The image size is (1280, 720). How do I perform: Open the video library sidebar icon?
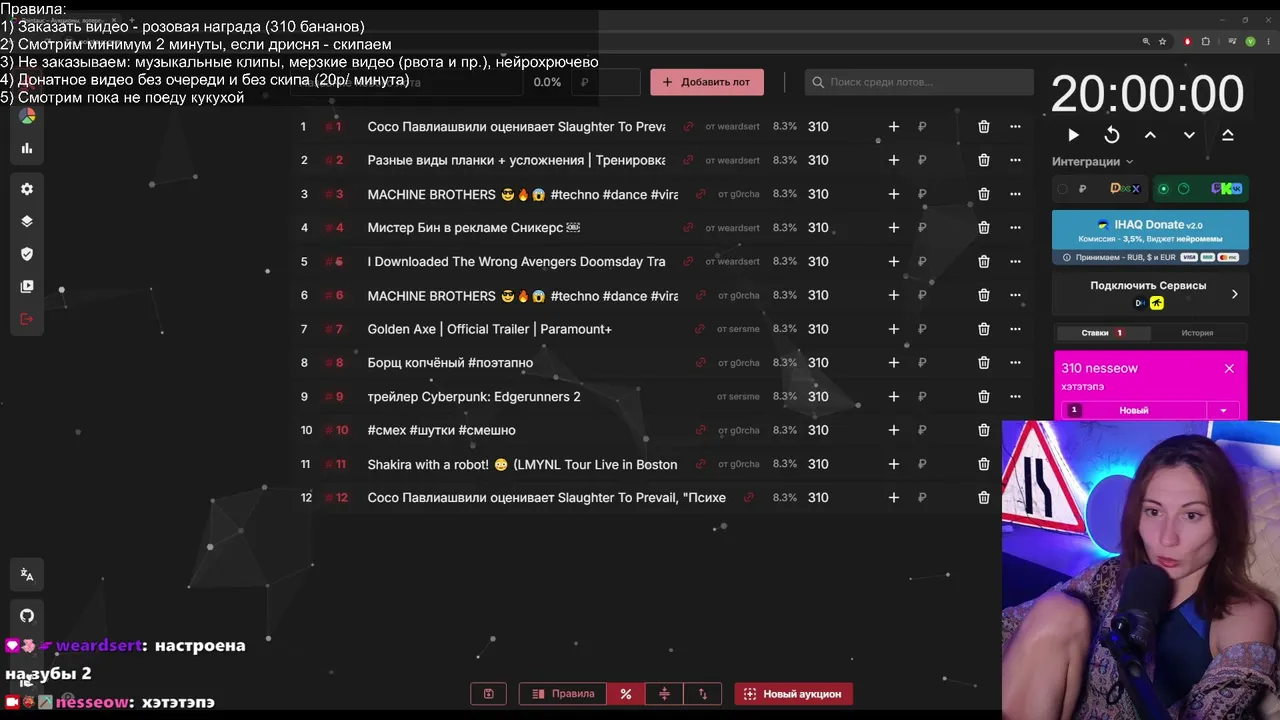[27, 286]
